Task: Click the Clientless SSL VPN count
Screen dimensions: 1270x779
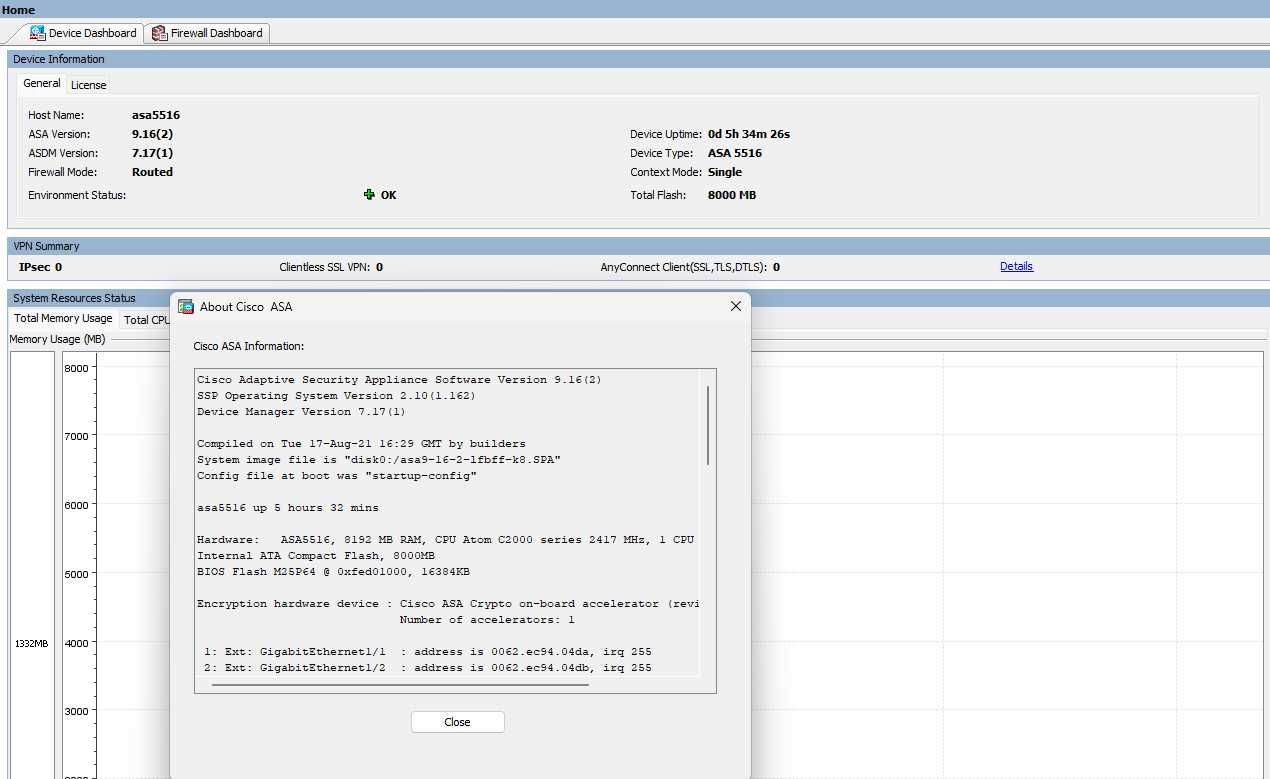Action: pos(379,267)
